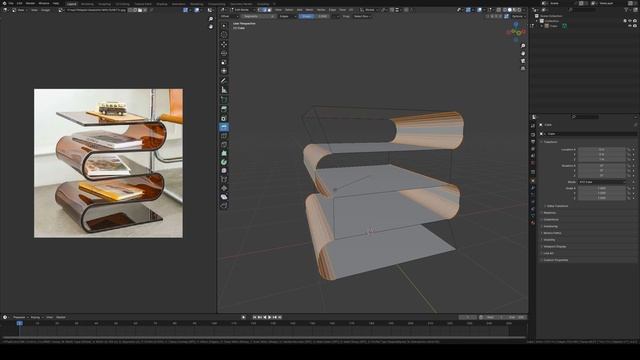Jump to the timeline end frame
Viewport: 640px width, 360px height.
click(x=280, y=317)
